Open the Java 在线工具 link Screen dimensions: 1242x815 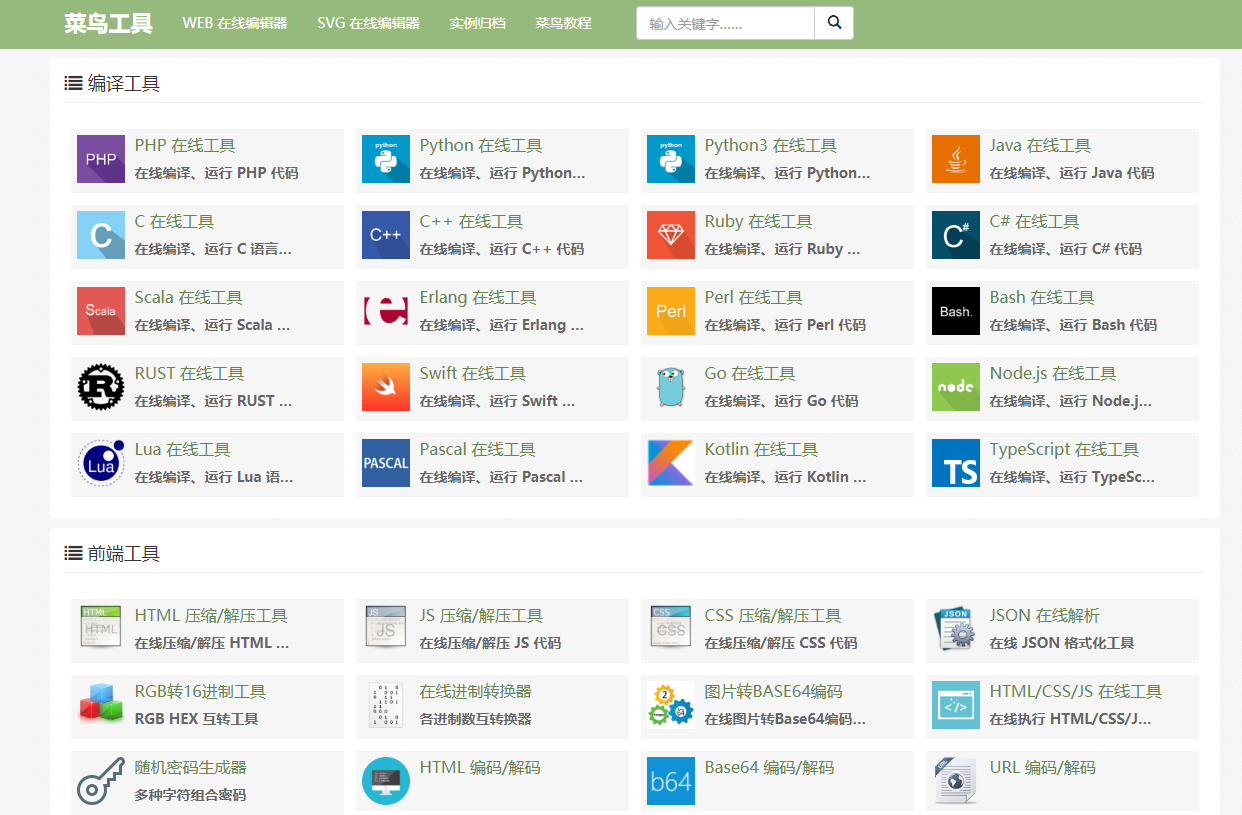click(x=1040, y=146)
